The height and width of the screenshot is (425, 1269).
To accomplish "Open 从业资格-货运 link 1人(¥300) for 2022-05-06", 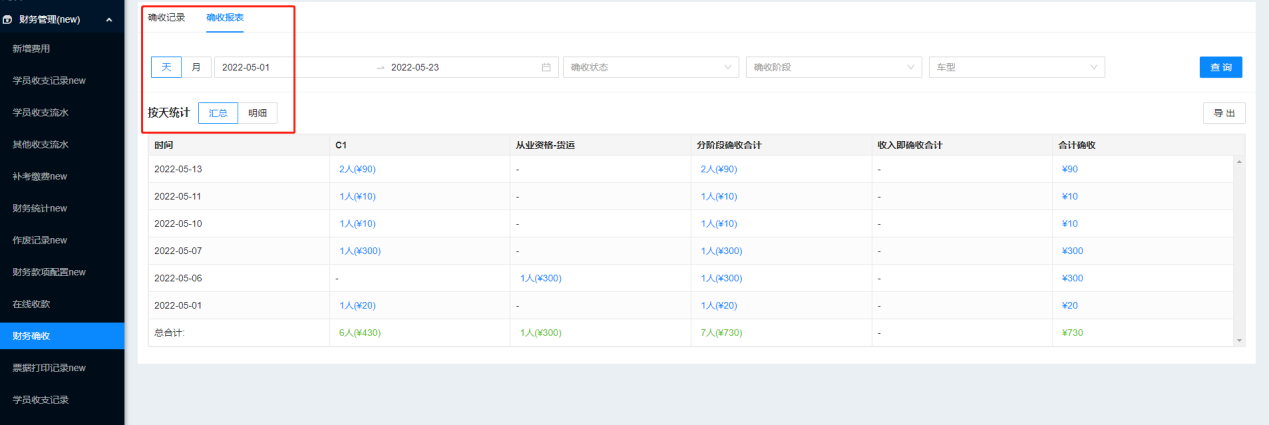I will click(541, 278).
